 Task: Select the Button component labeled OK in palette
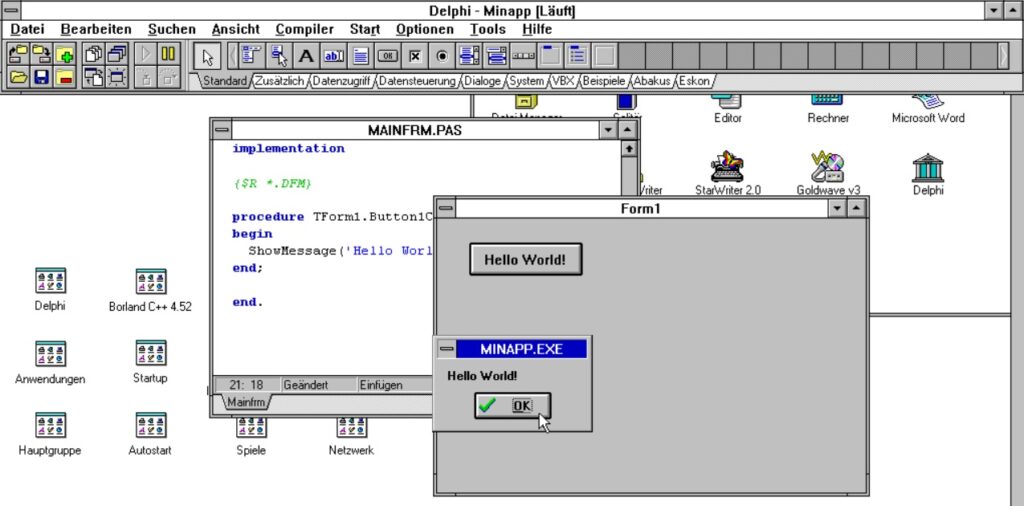tap(388, 55)
